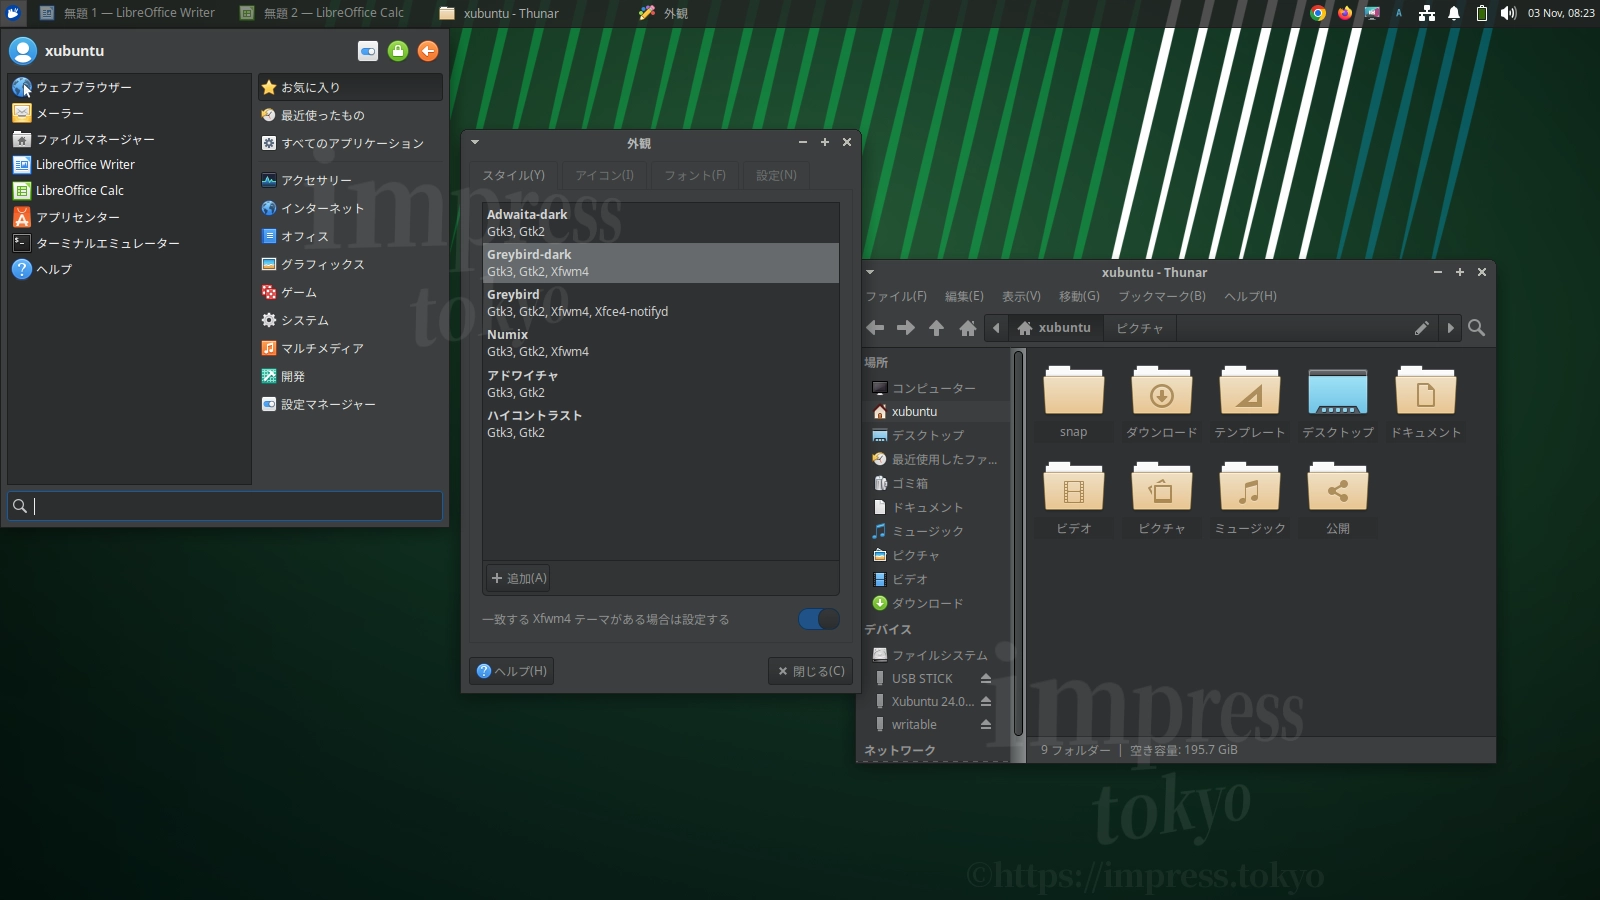Go to parent folder in Thunar

pyautogui.click(x=937, y=328)
